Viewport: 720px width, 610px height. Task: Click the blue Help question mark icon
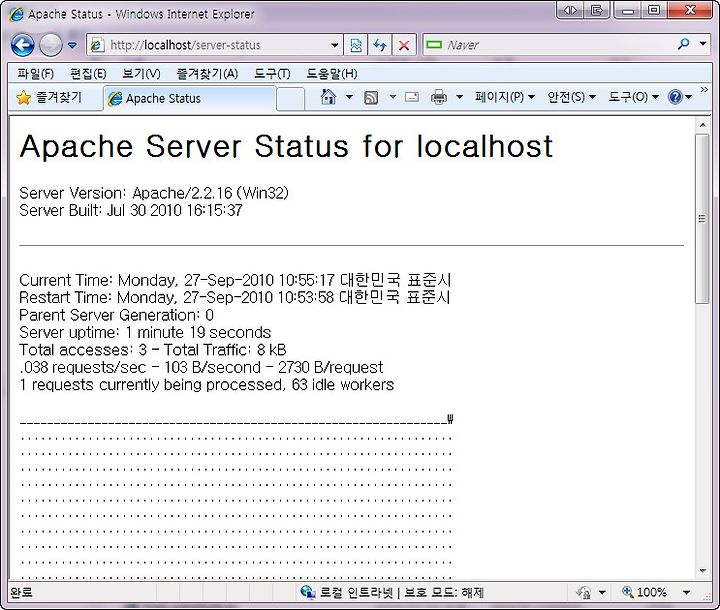tap(675, 97)
